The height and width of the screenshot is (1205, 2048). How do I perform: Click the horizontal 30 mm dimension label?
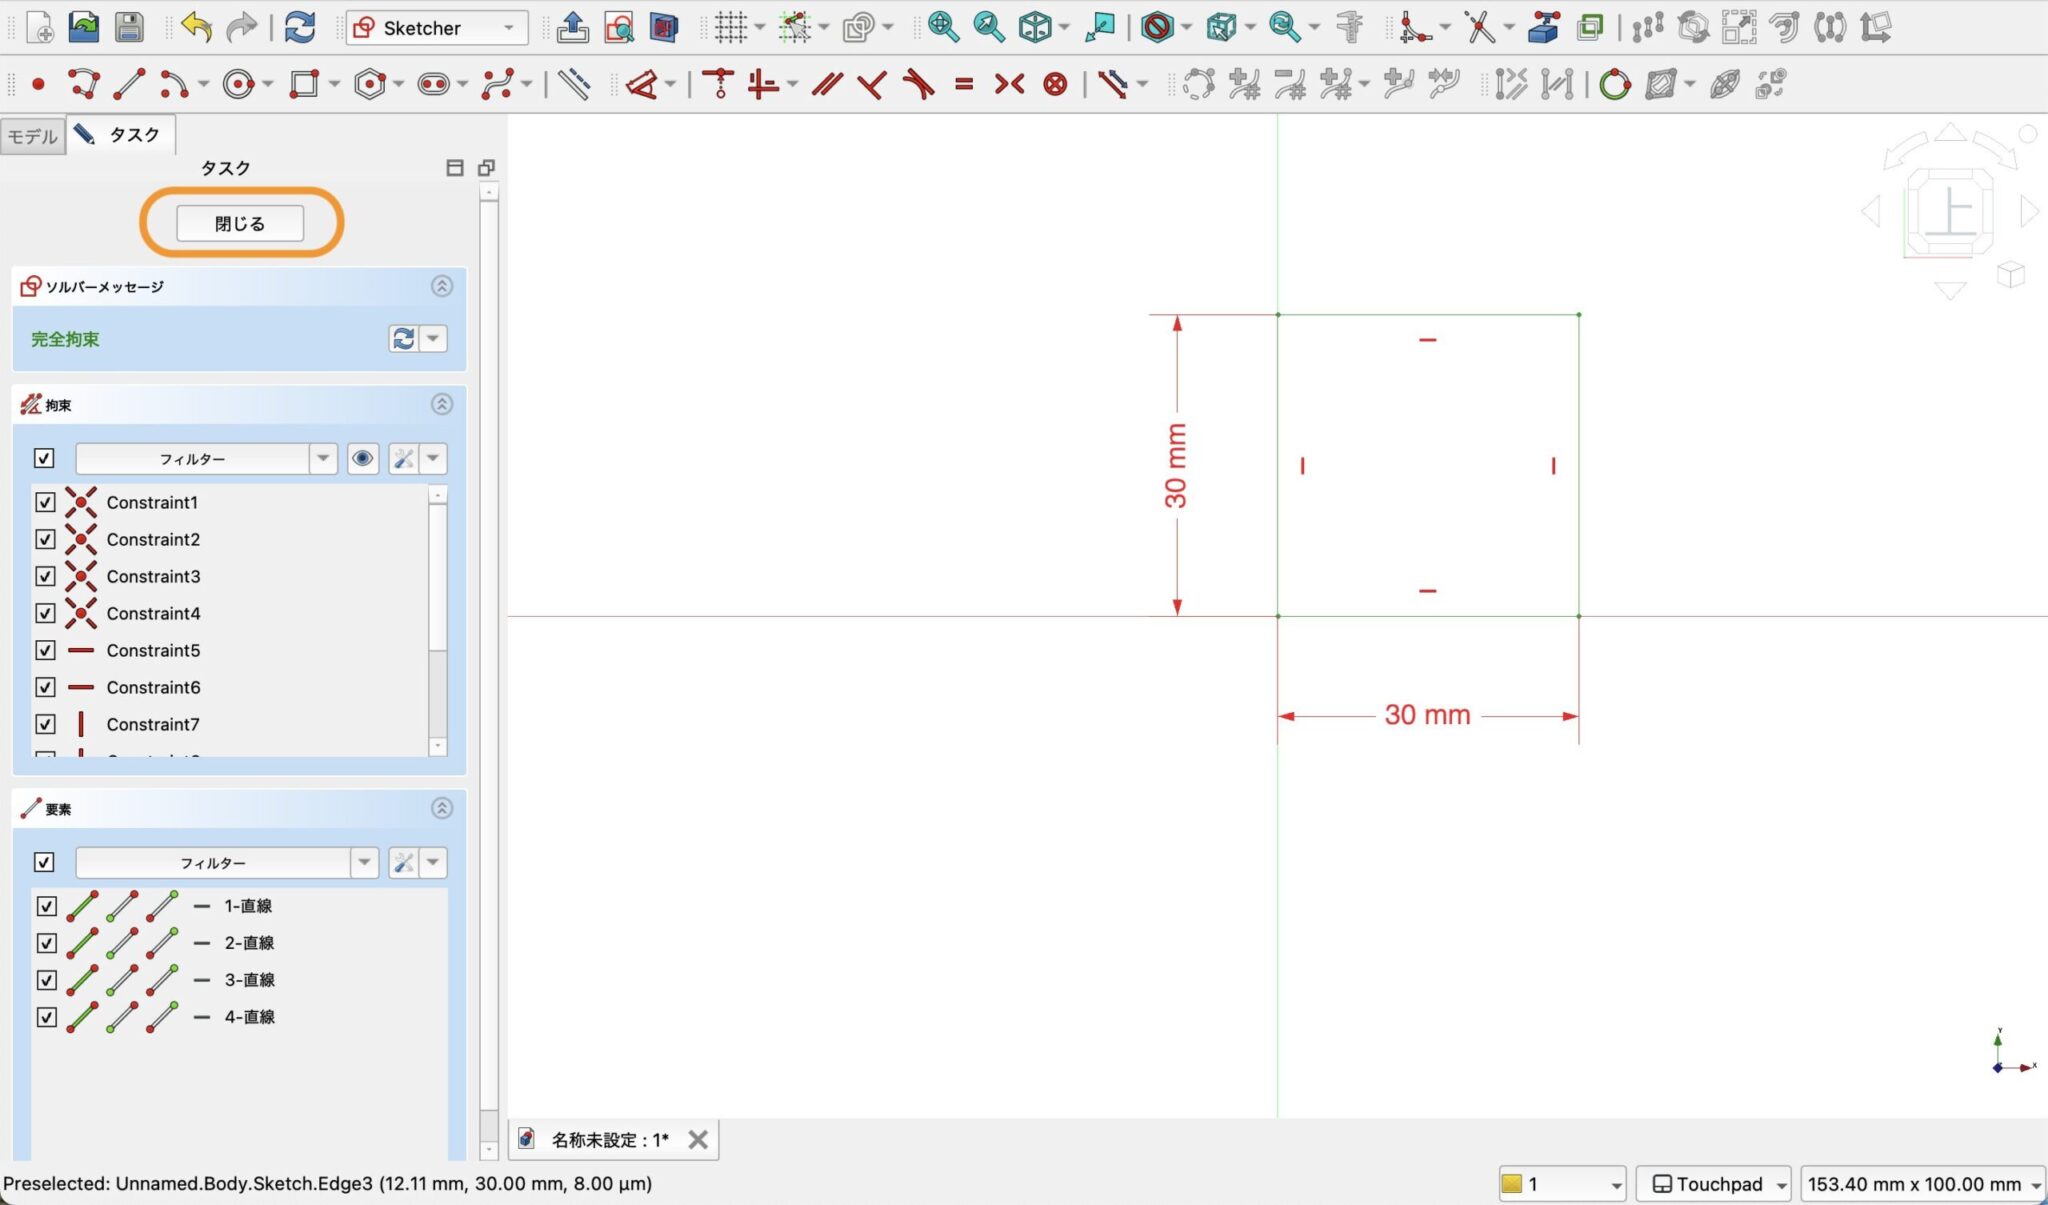[x=1427, y=715]
